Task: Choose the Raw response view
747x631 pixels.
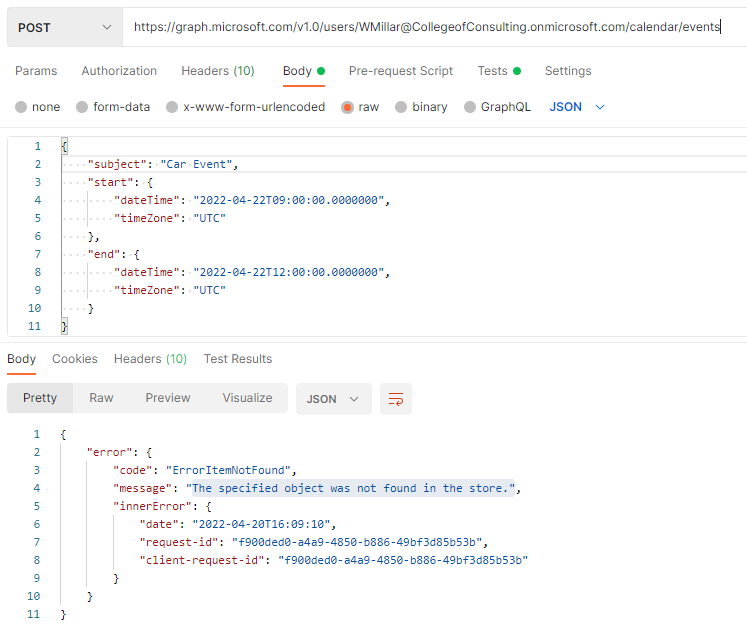Action: (101, 398)
